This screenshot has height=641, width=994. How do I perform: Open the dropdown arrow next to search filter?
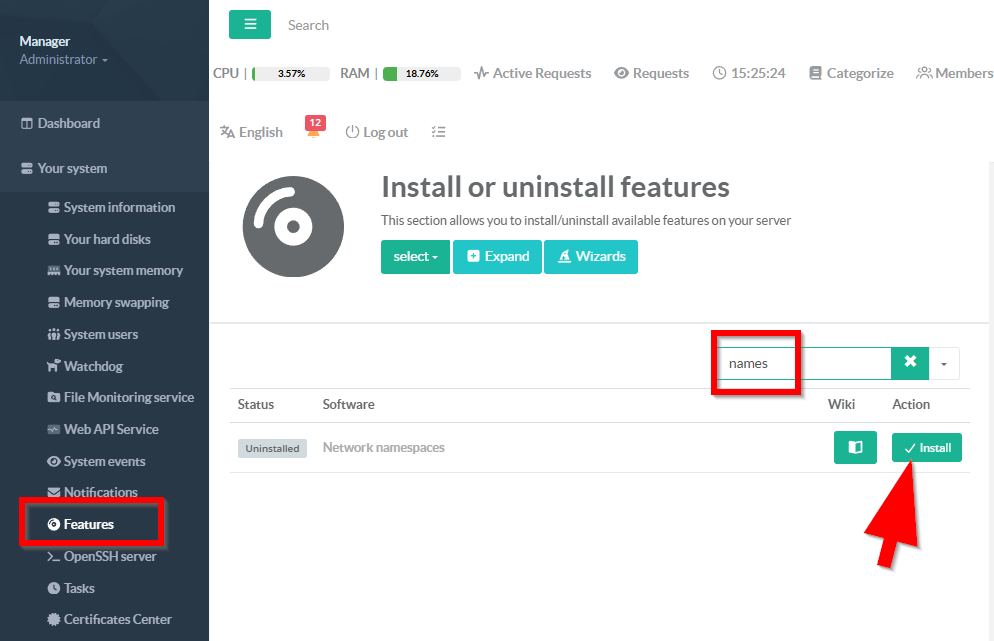944,364
